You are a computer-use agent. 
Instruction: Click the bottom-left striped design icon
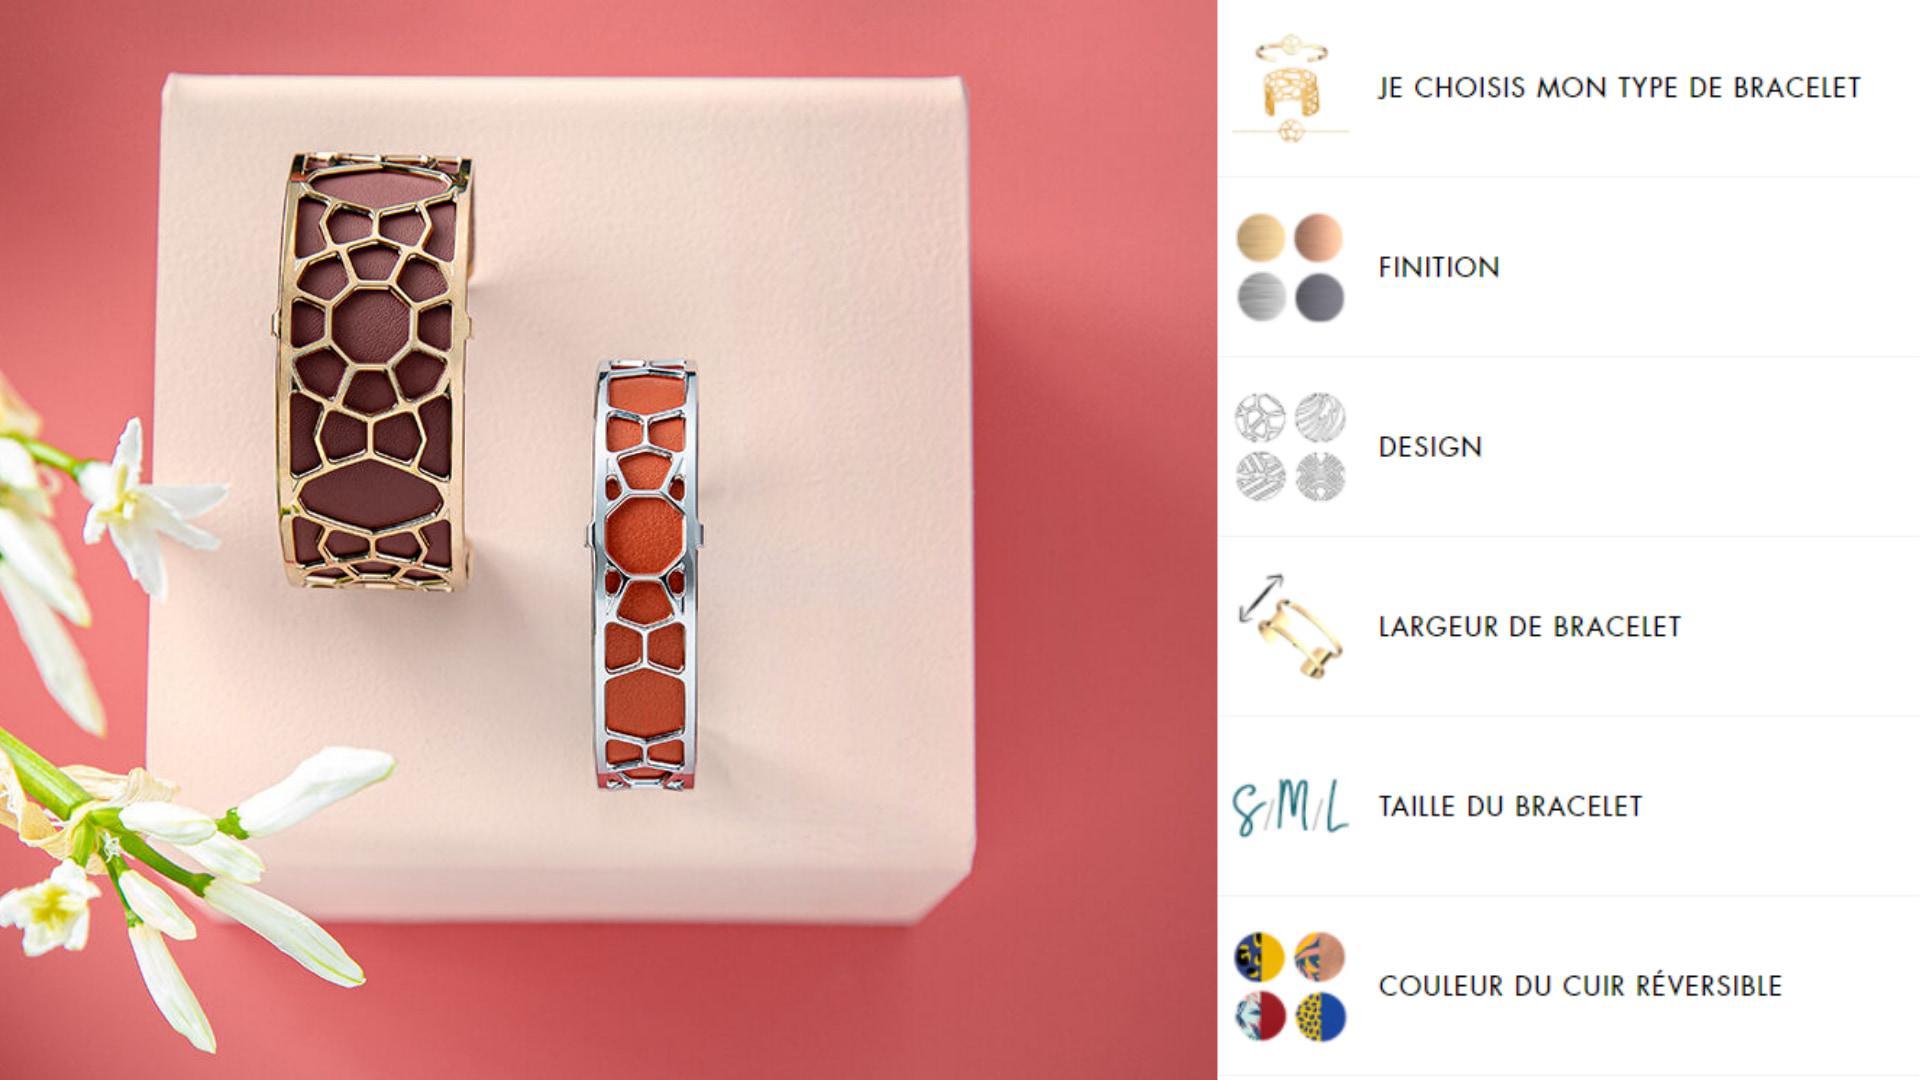[x=1260, y=477]
